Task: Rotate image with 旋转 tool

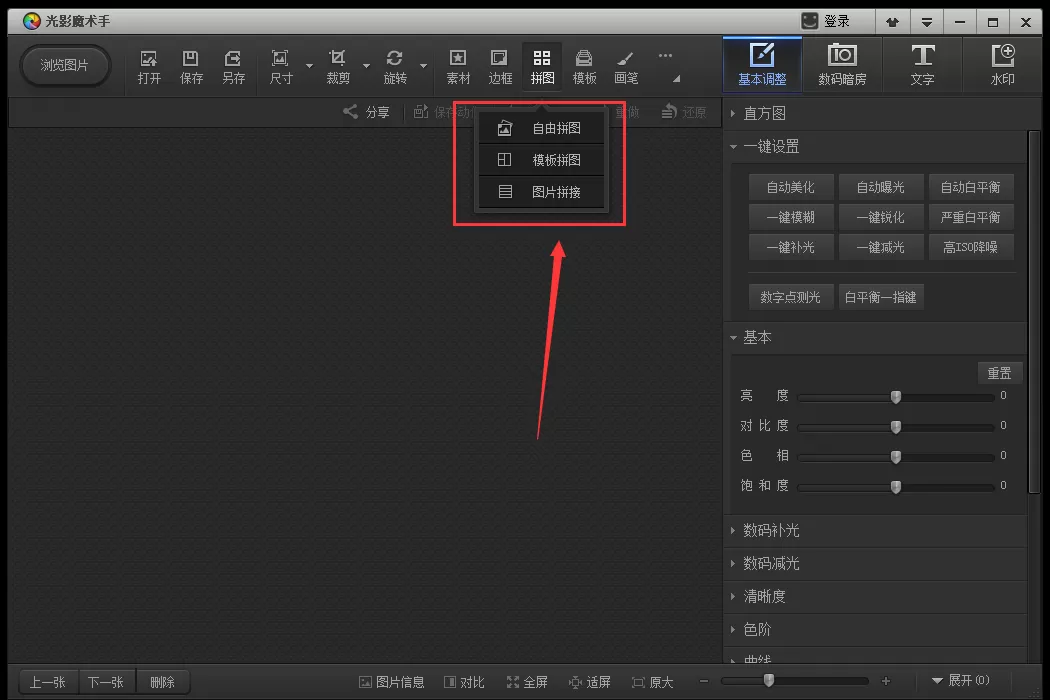Action: pyautogui.click(x=394, y=67)
